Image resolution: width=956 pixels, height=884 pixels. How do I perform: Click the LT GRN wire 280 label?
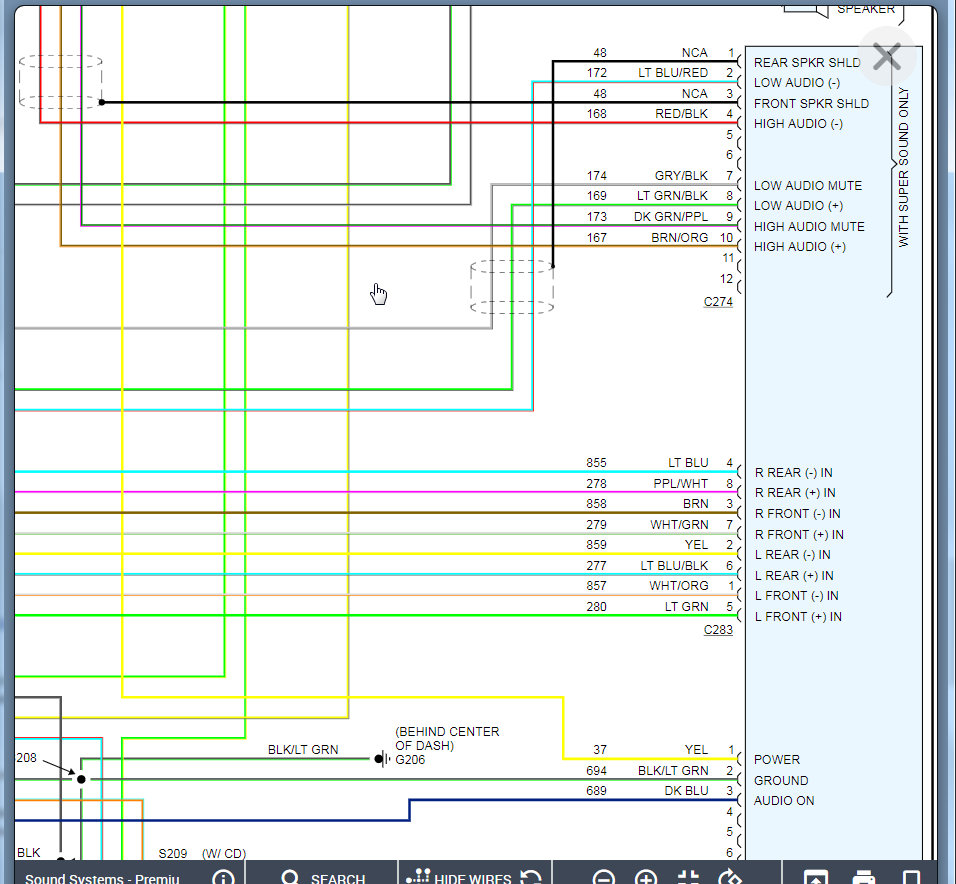tap(688, 607)
